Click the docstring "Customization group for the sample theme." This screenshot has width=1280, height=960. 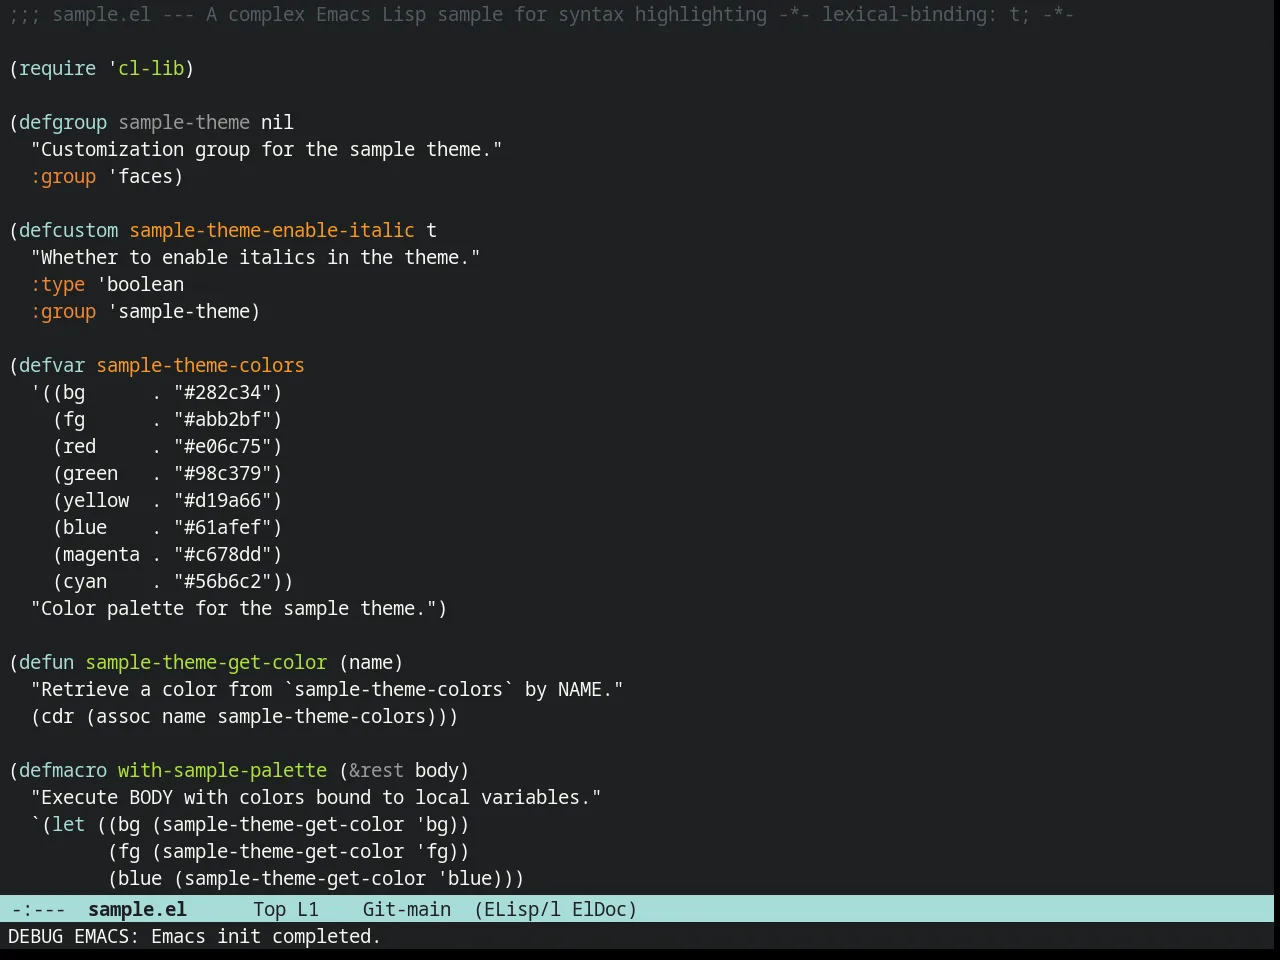266,149
